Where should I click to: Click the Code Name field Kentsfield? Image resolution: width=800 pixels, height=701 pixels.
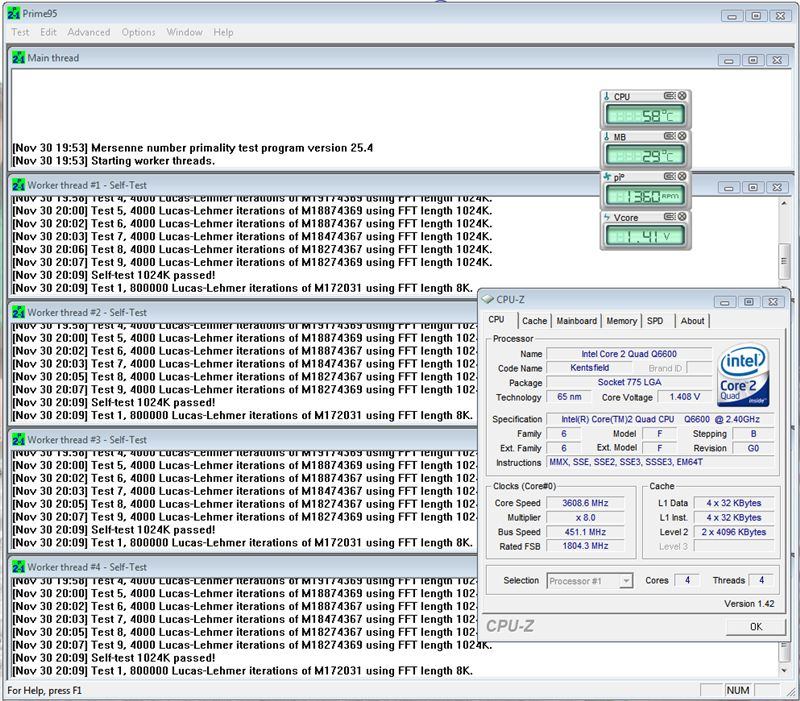coord(589,368)
